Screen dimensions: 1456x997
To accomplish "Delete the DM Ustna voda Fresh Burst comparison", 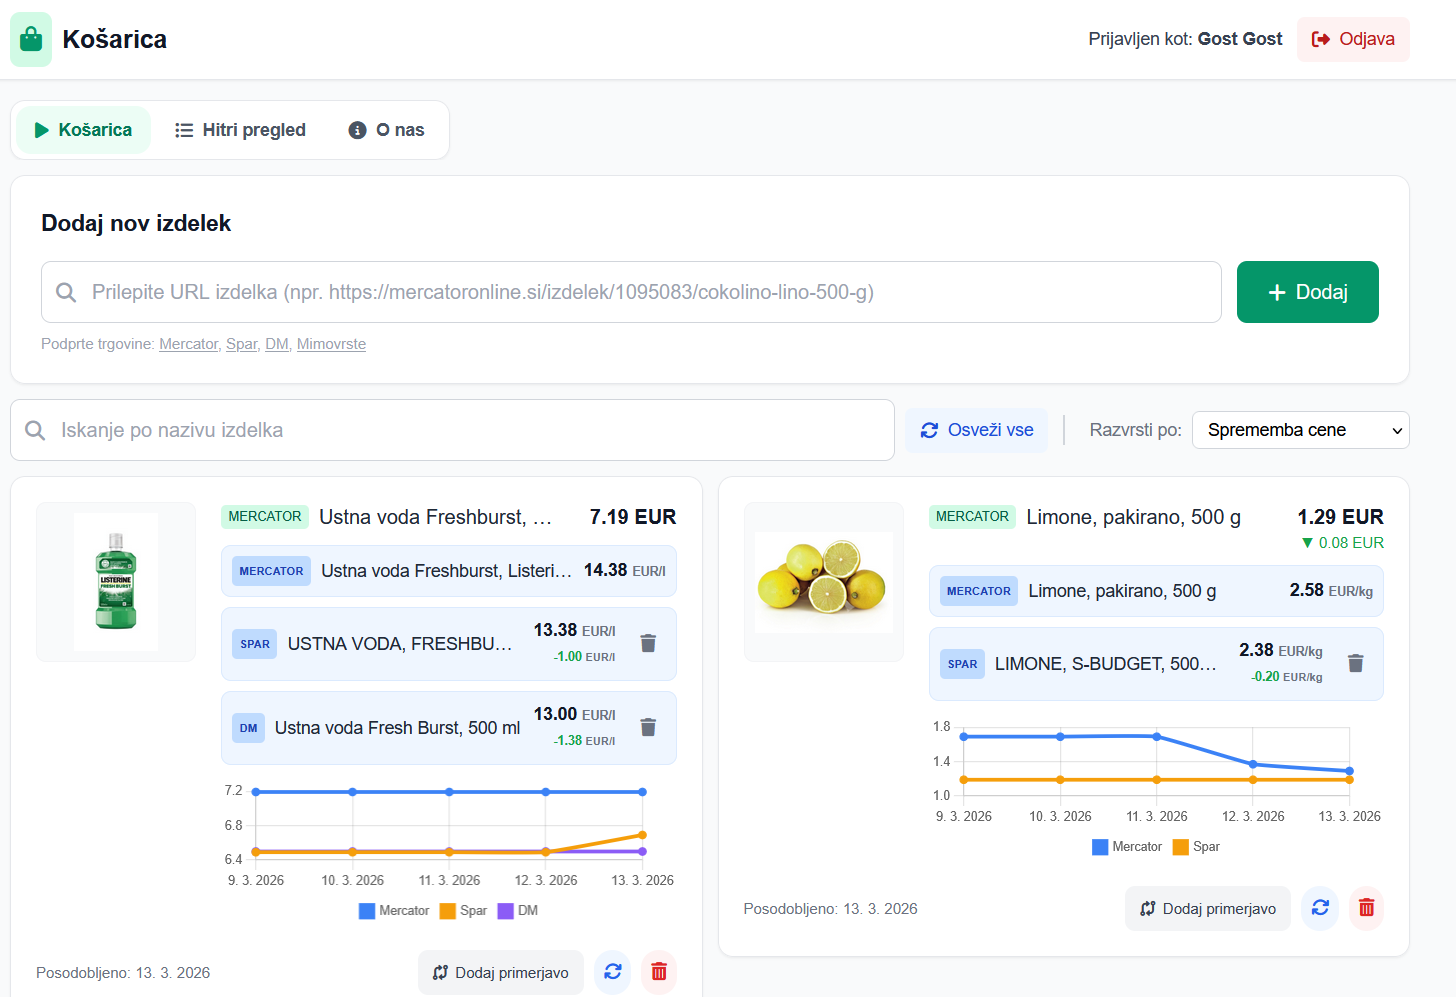I will point(648,727).
